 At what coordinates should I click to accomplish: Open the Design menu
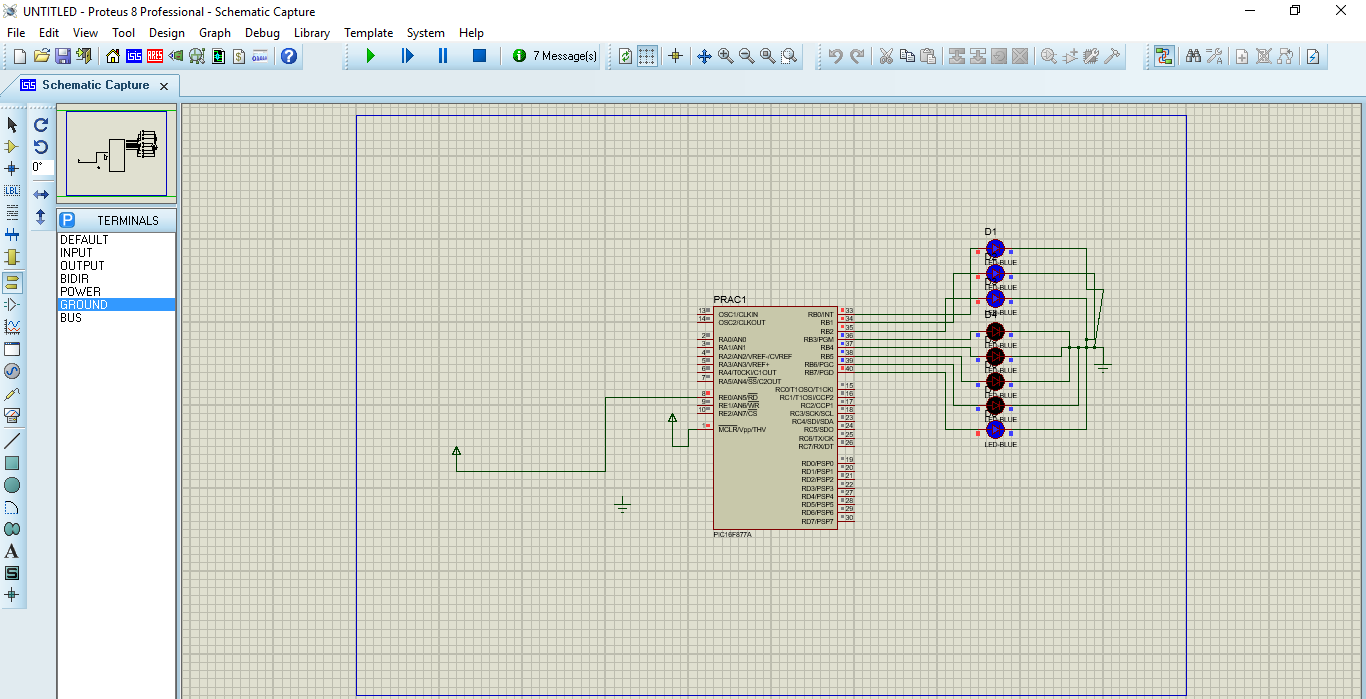[x=167, y=33]
